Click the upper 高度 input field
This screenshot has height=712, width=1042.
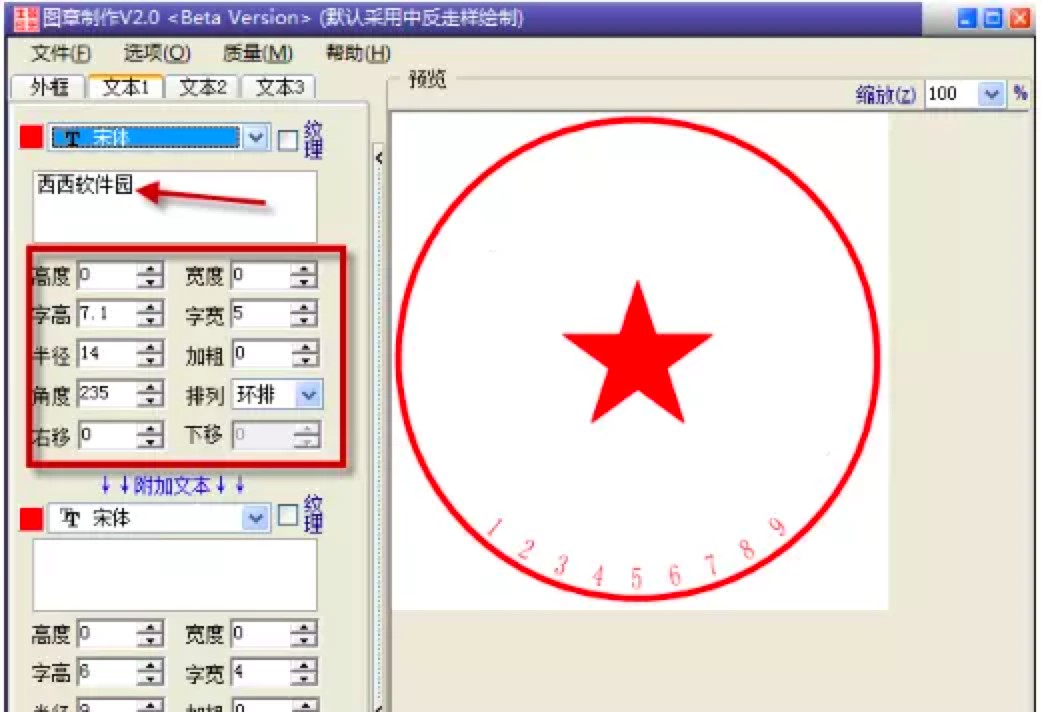pos(107,275)
